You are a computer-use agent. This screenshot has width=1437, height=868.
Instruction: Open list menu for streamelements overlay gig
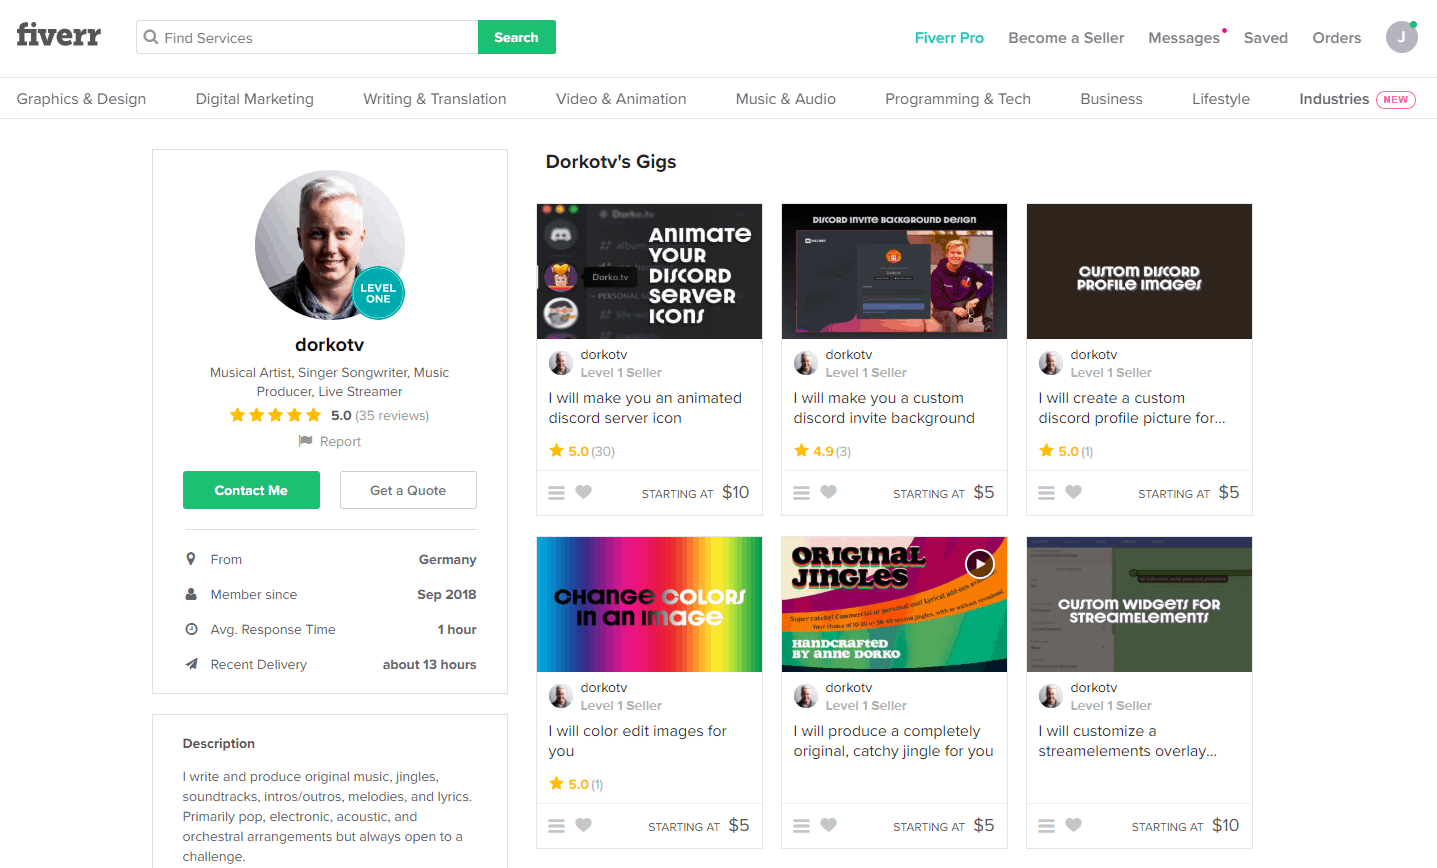(x=1047, y=825)
